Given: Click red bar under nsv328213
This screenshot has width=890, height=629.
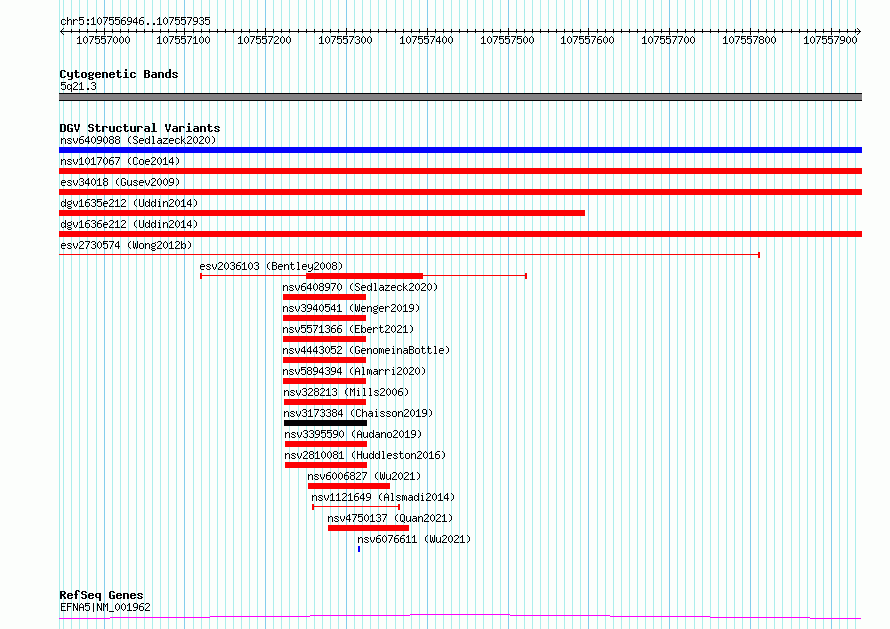Looking at the screenshot, I should coord(325,402).
